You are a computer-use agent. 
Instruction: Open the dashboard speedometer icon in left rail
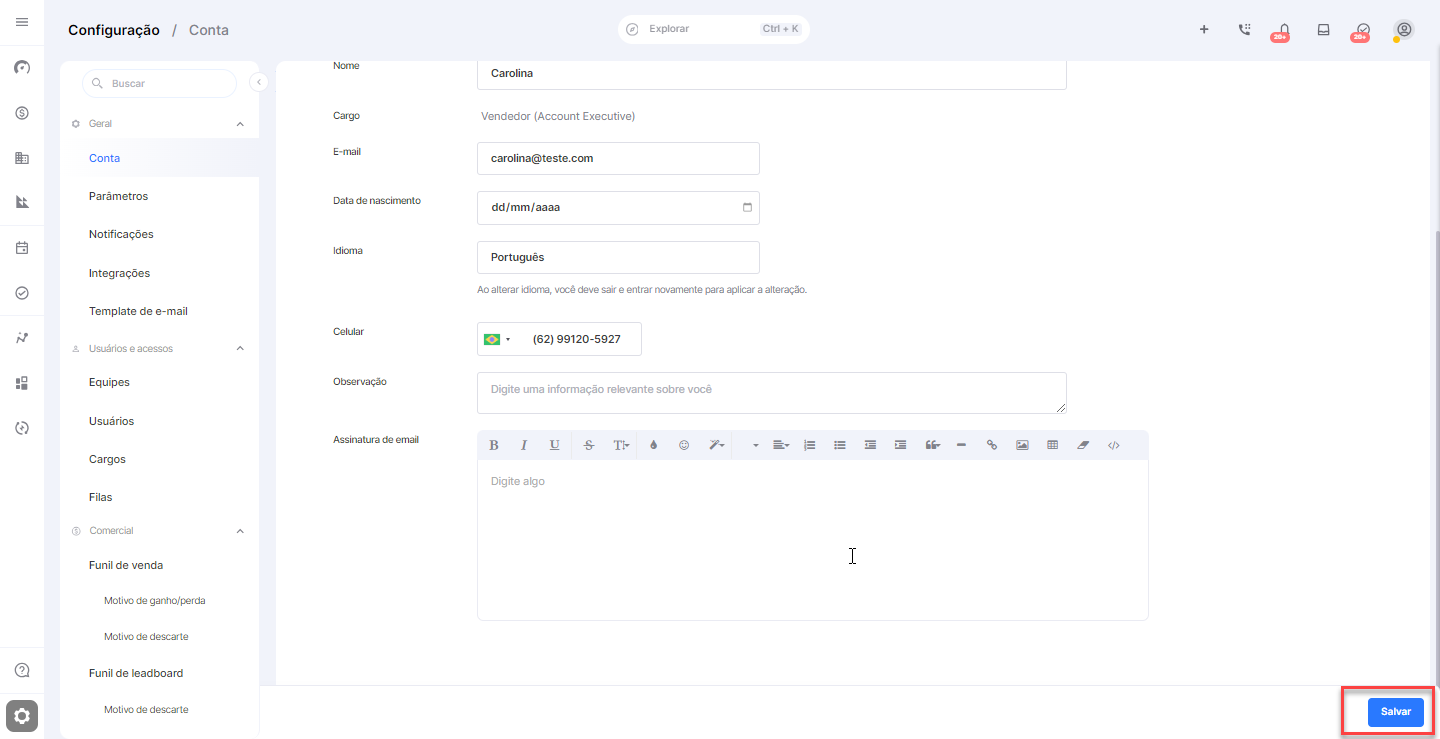(22, 68)
